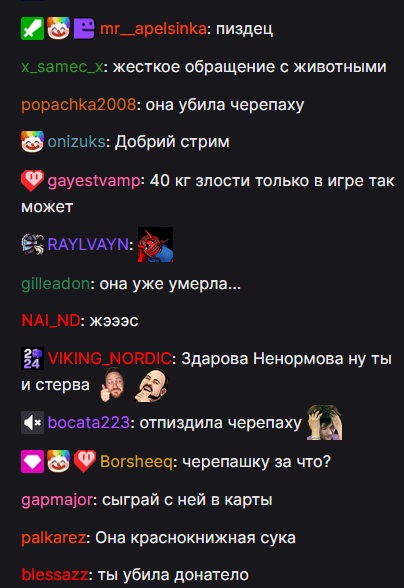Click the thumbs-up man emote in VIKING_NORDIC's message

113,384
